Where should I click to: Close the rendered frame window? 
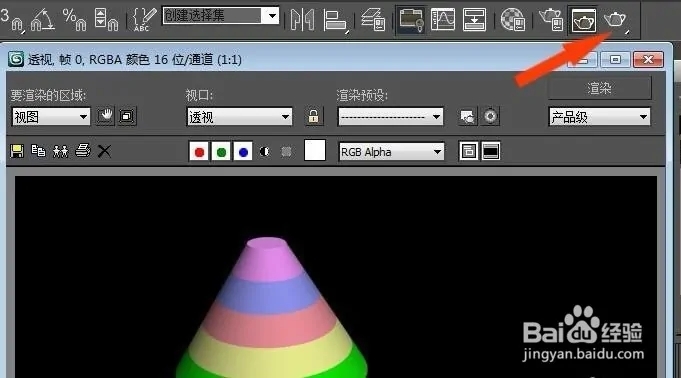(648, 60)
